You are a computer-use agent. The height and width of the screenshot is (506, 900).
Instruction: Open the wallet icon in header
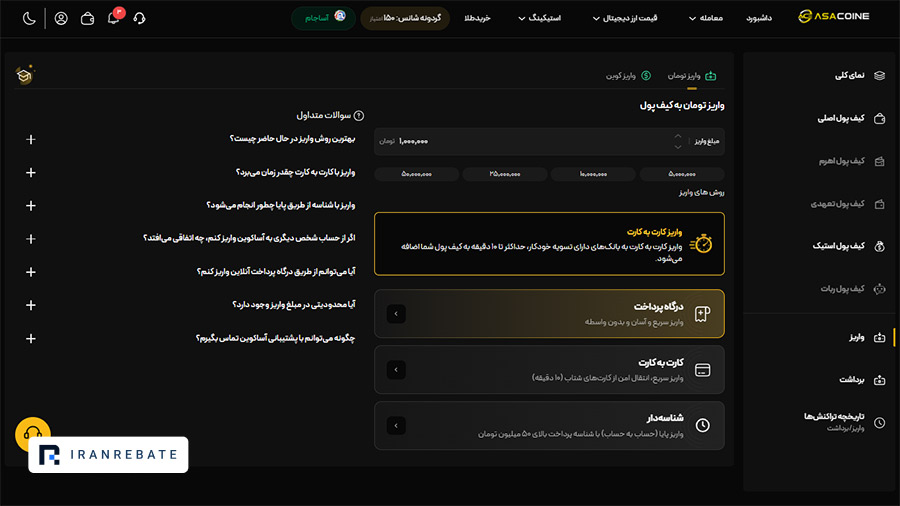tap(87, 18)
